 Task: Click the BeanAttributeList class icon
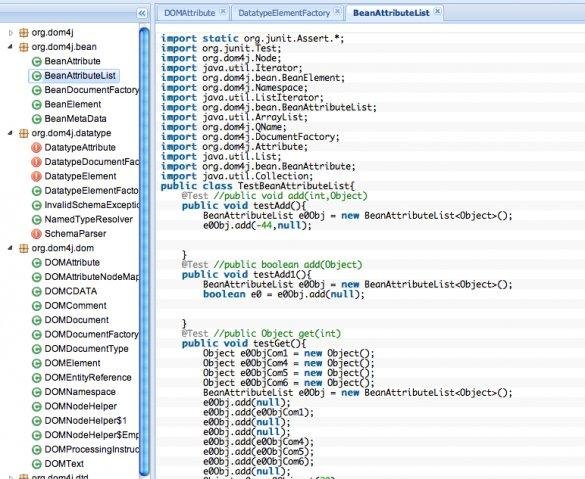coord(36,76)
